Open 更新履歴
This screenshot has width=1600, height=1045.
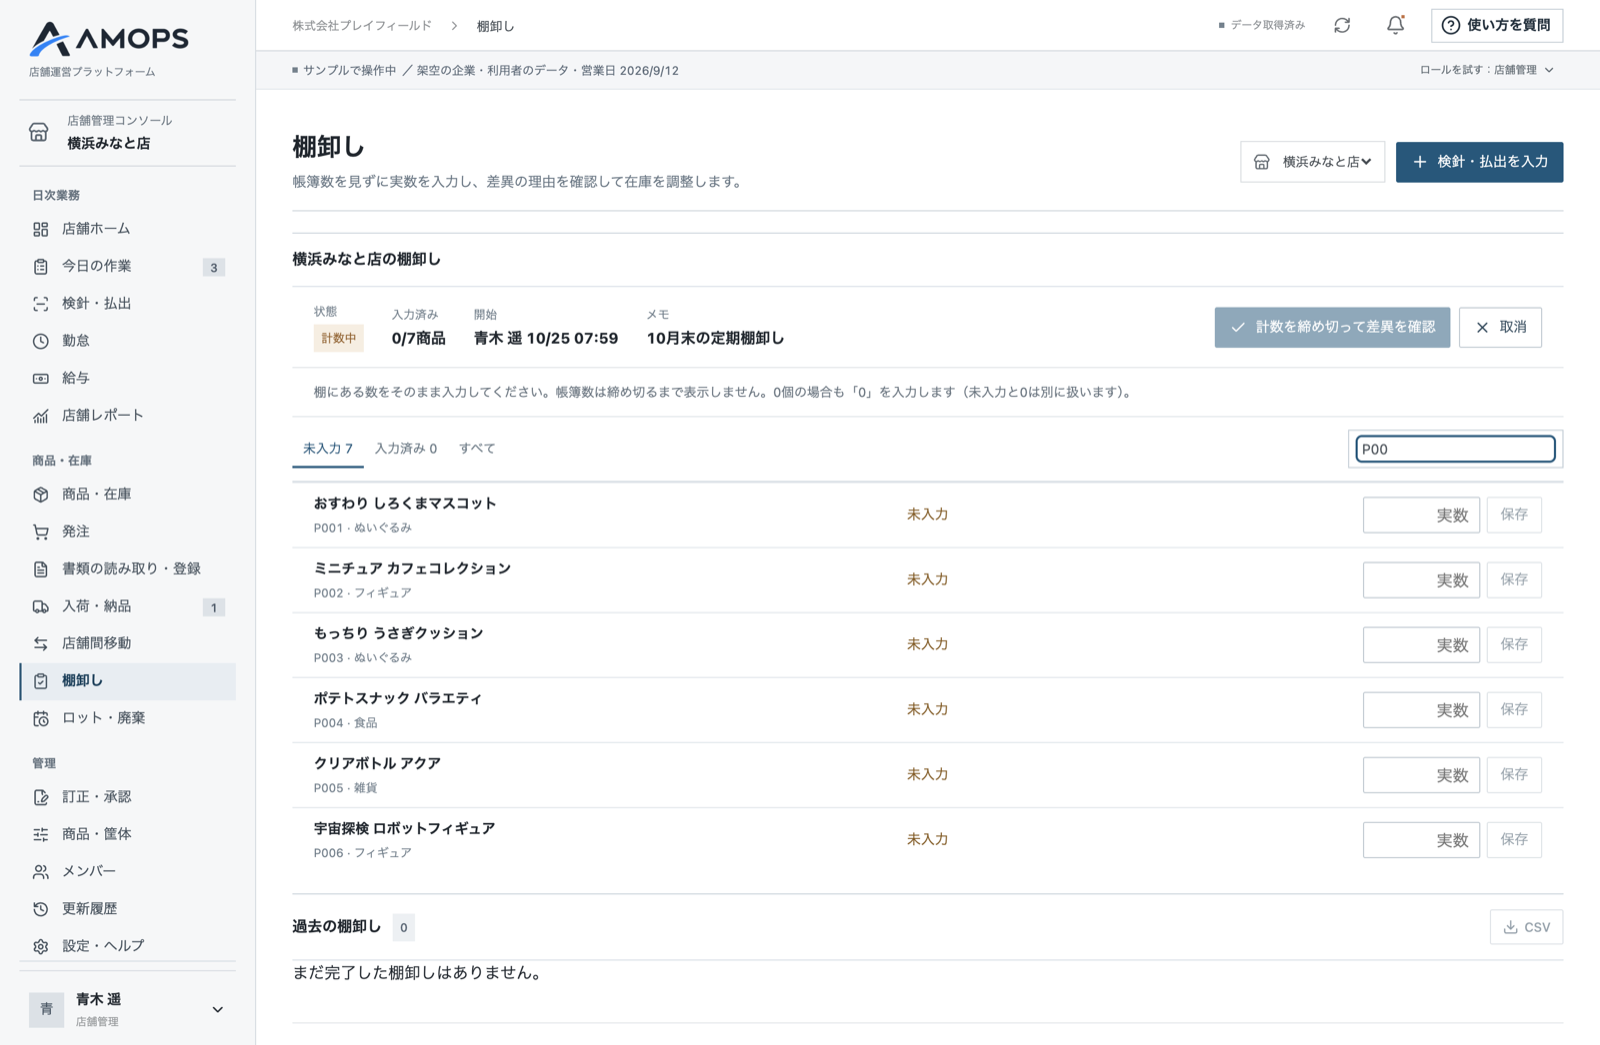[128, 908]
